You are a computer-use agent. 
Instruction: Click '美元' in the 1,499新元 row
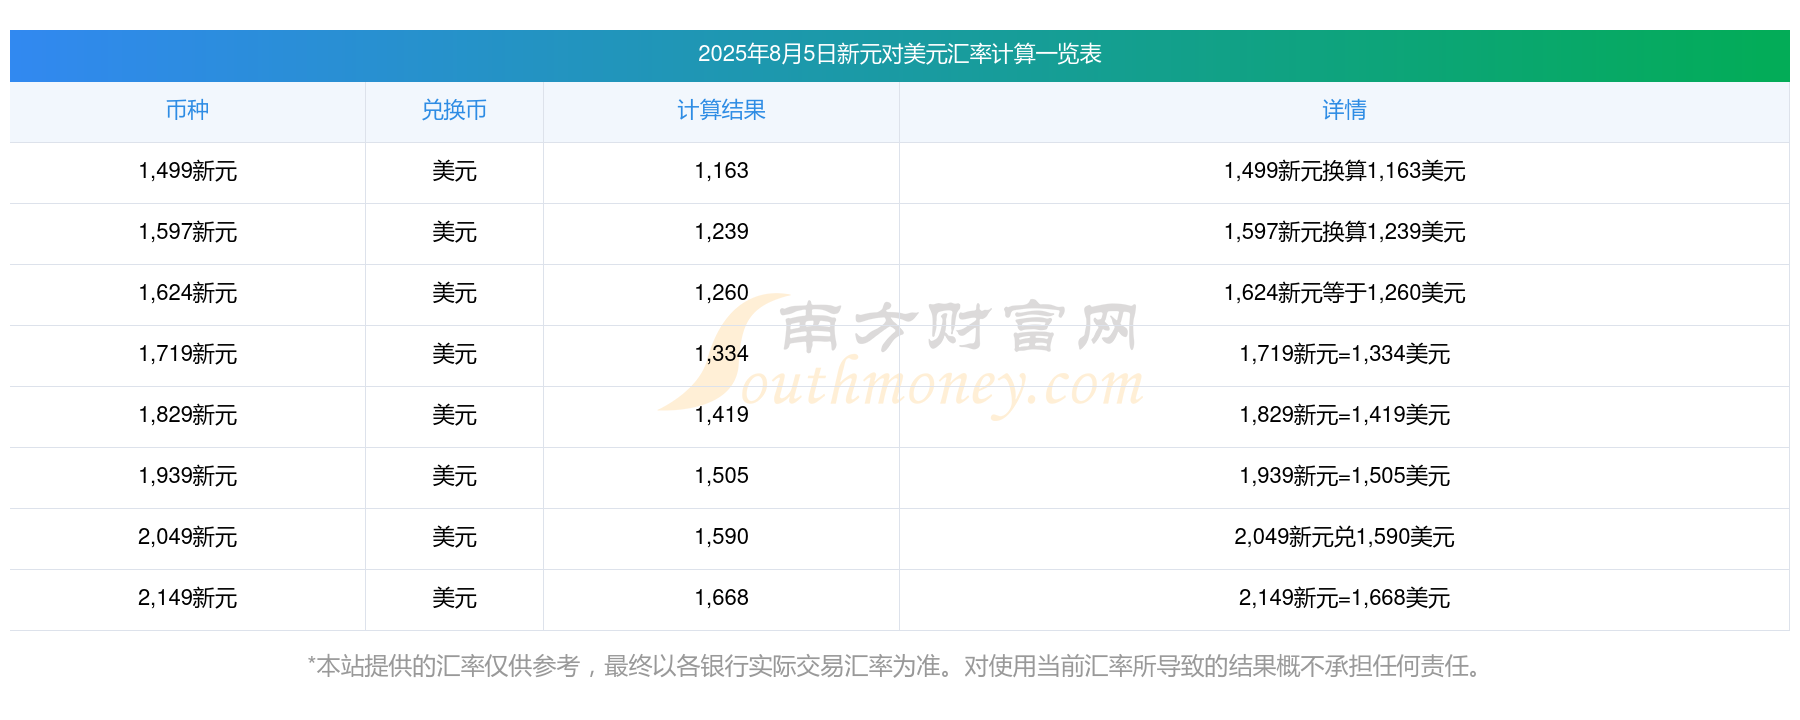pos(454,172)
